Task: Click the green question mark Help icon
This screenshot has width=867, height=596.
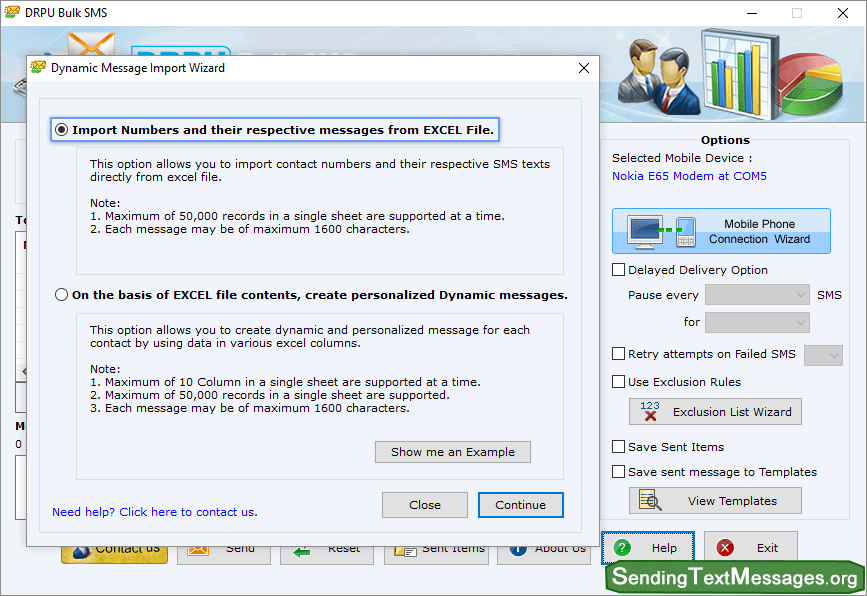Action: click(x=622, y=547)
